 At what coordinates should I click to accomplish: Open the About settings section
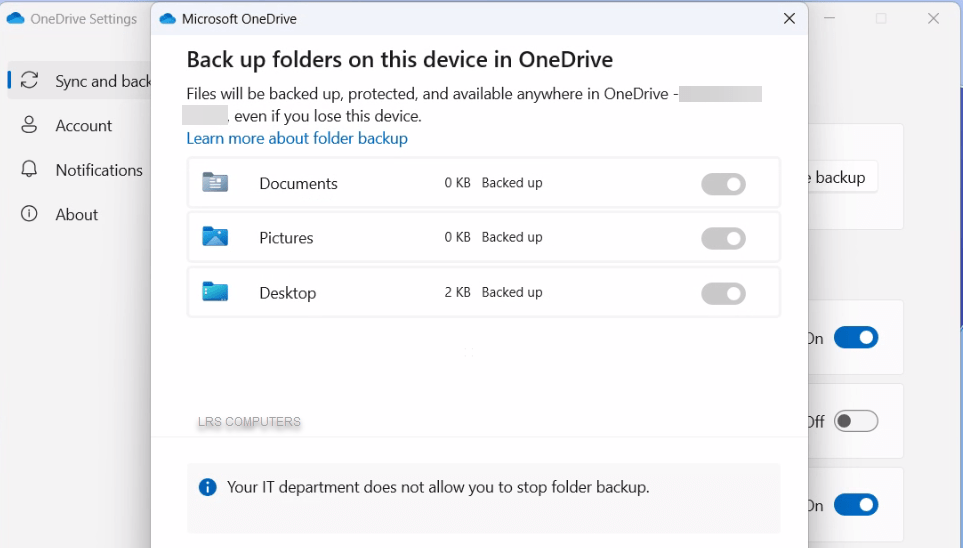pos(76,214)
